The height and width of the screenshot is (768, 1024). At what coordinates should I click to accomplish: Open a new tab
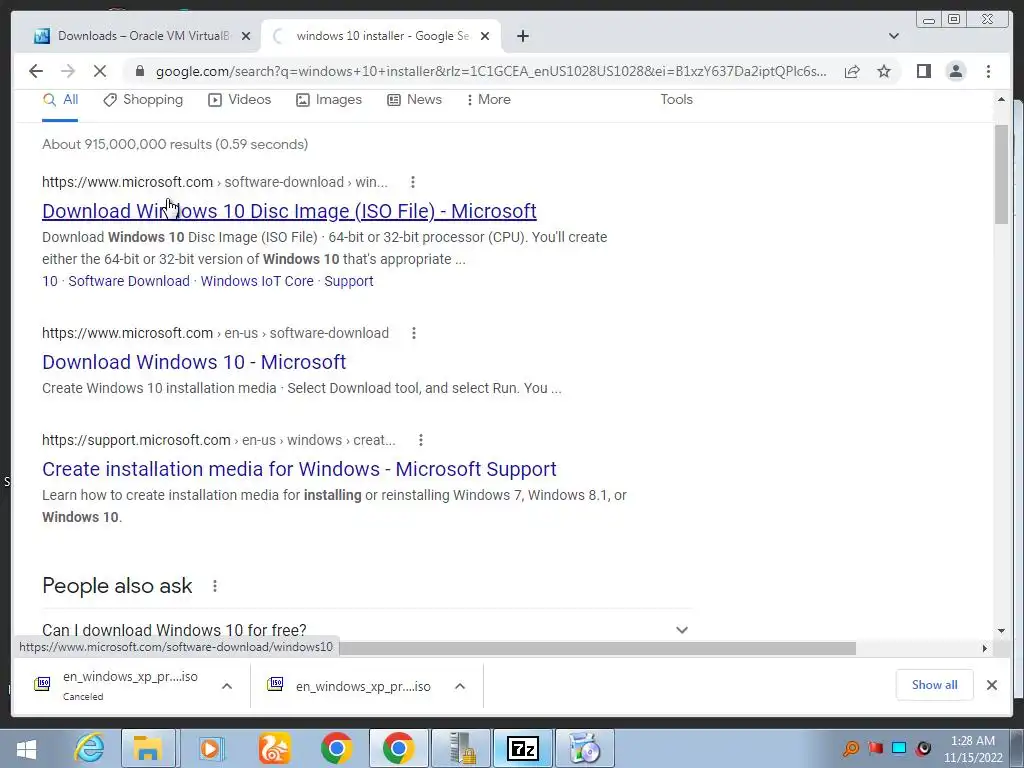(x=522, y=36)
